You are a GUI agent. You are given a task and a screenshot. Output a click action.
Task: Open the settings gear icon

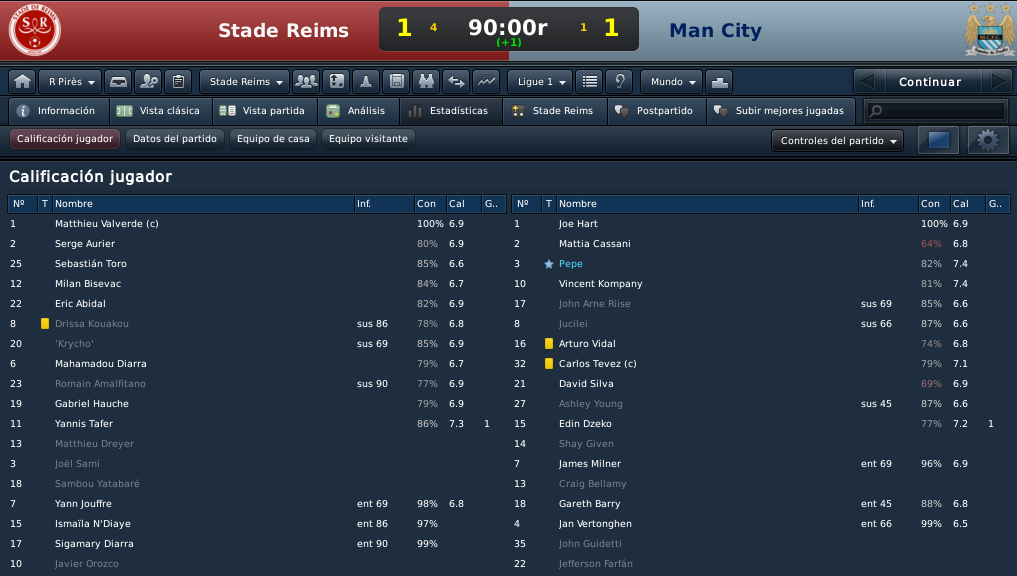click(x=988, y=140)
